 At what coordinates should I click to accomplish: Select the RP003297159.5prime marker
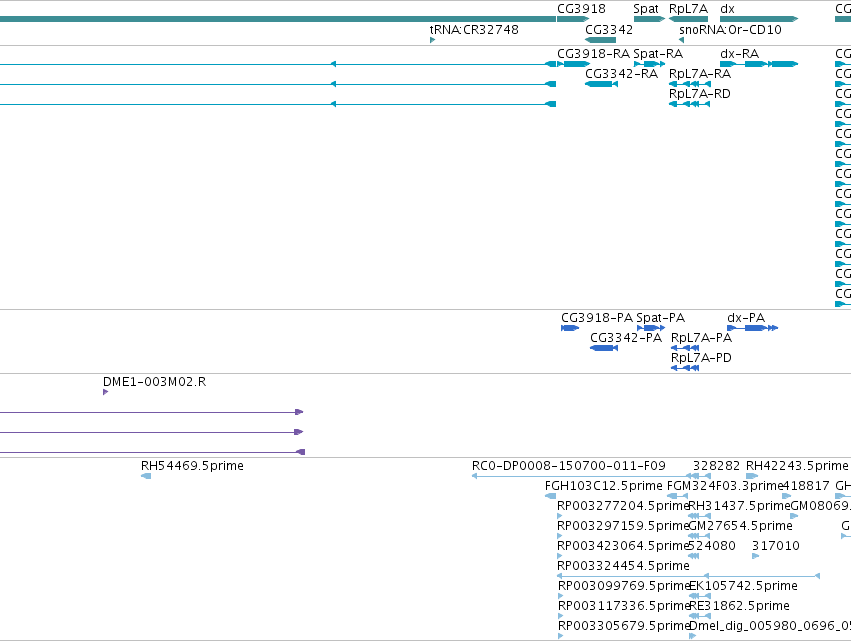[x=560, y=536]
